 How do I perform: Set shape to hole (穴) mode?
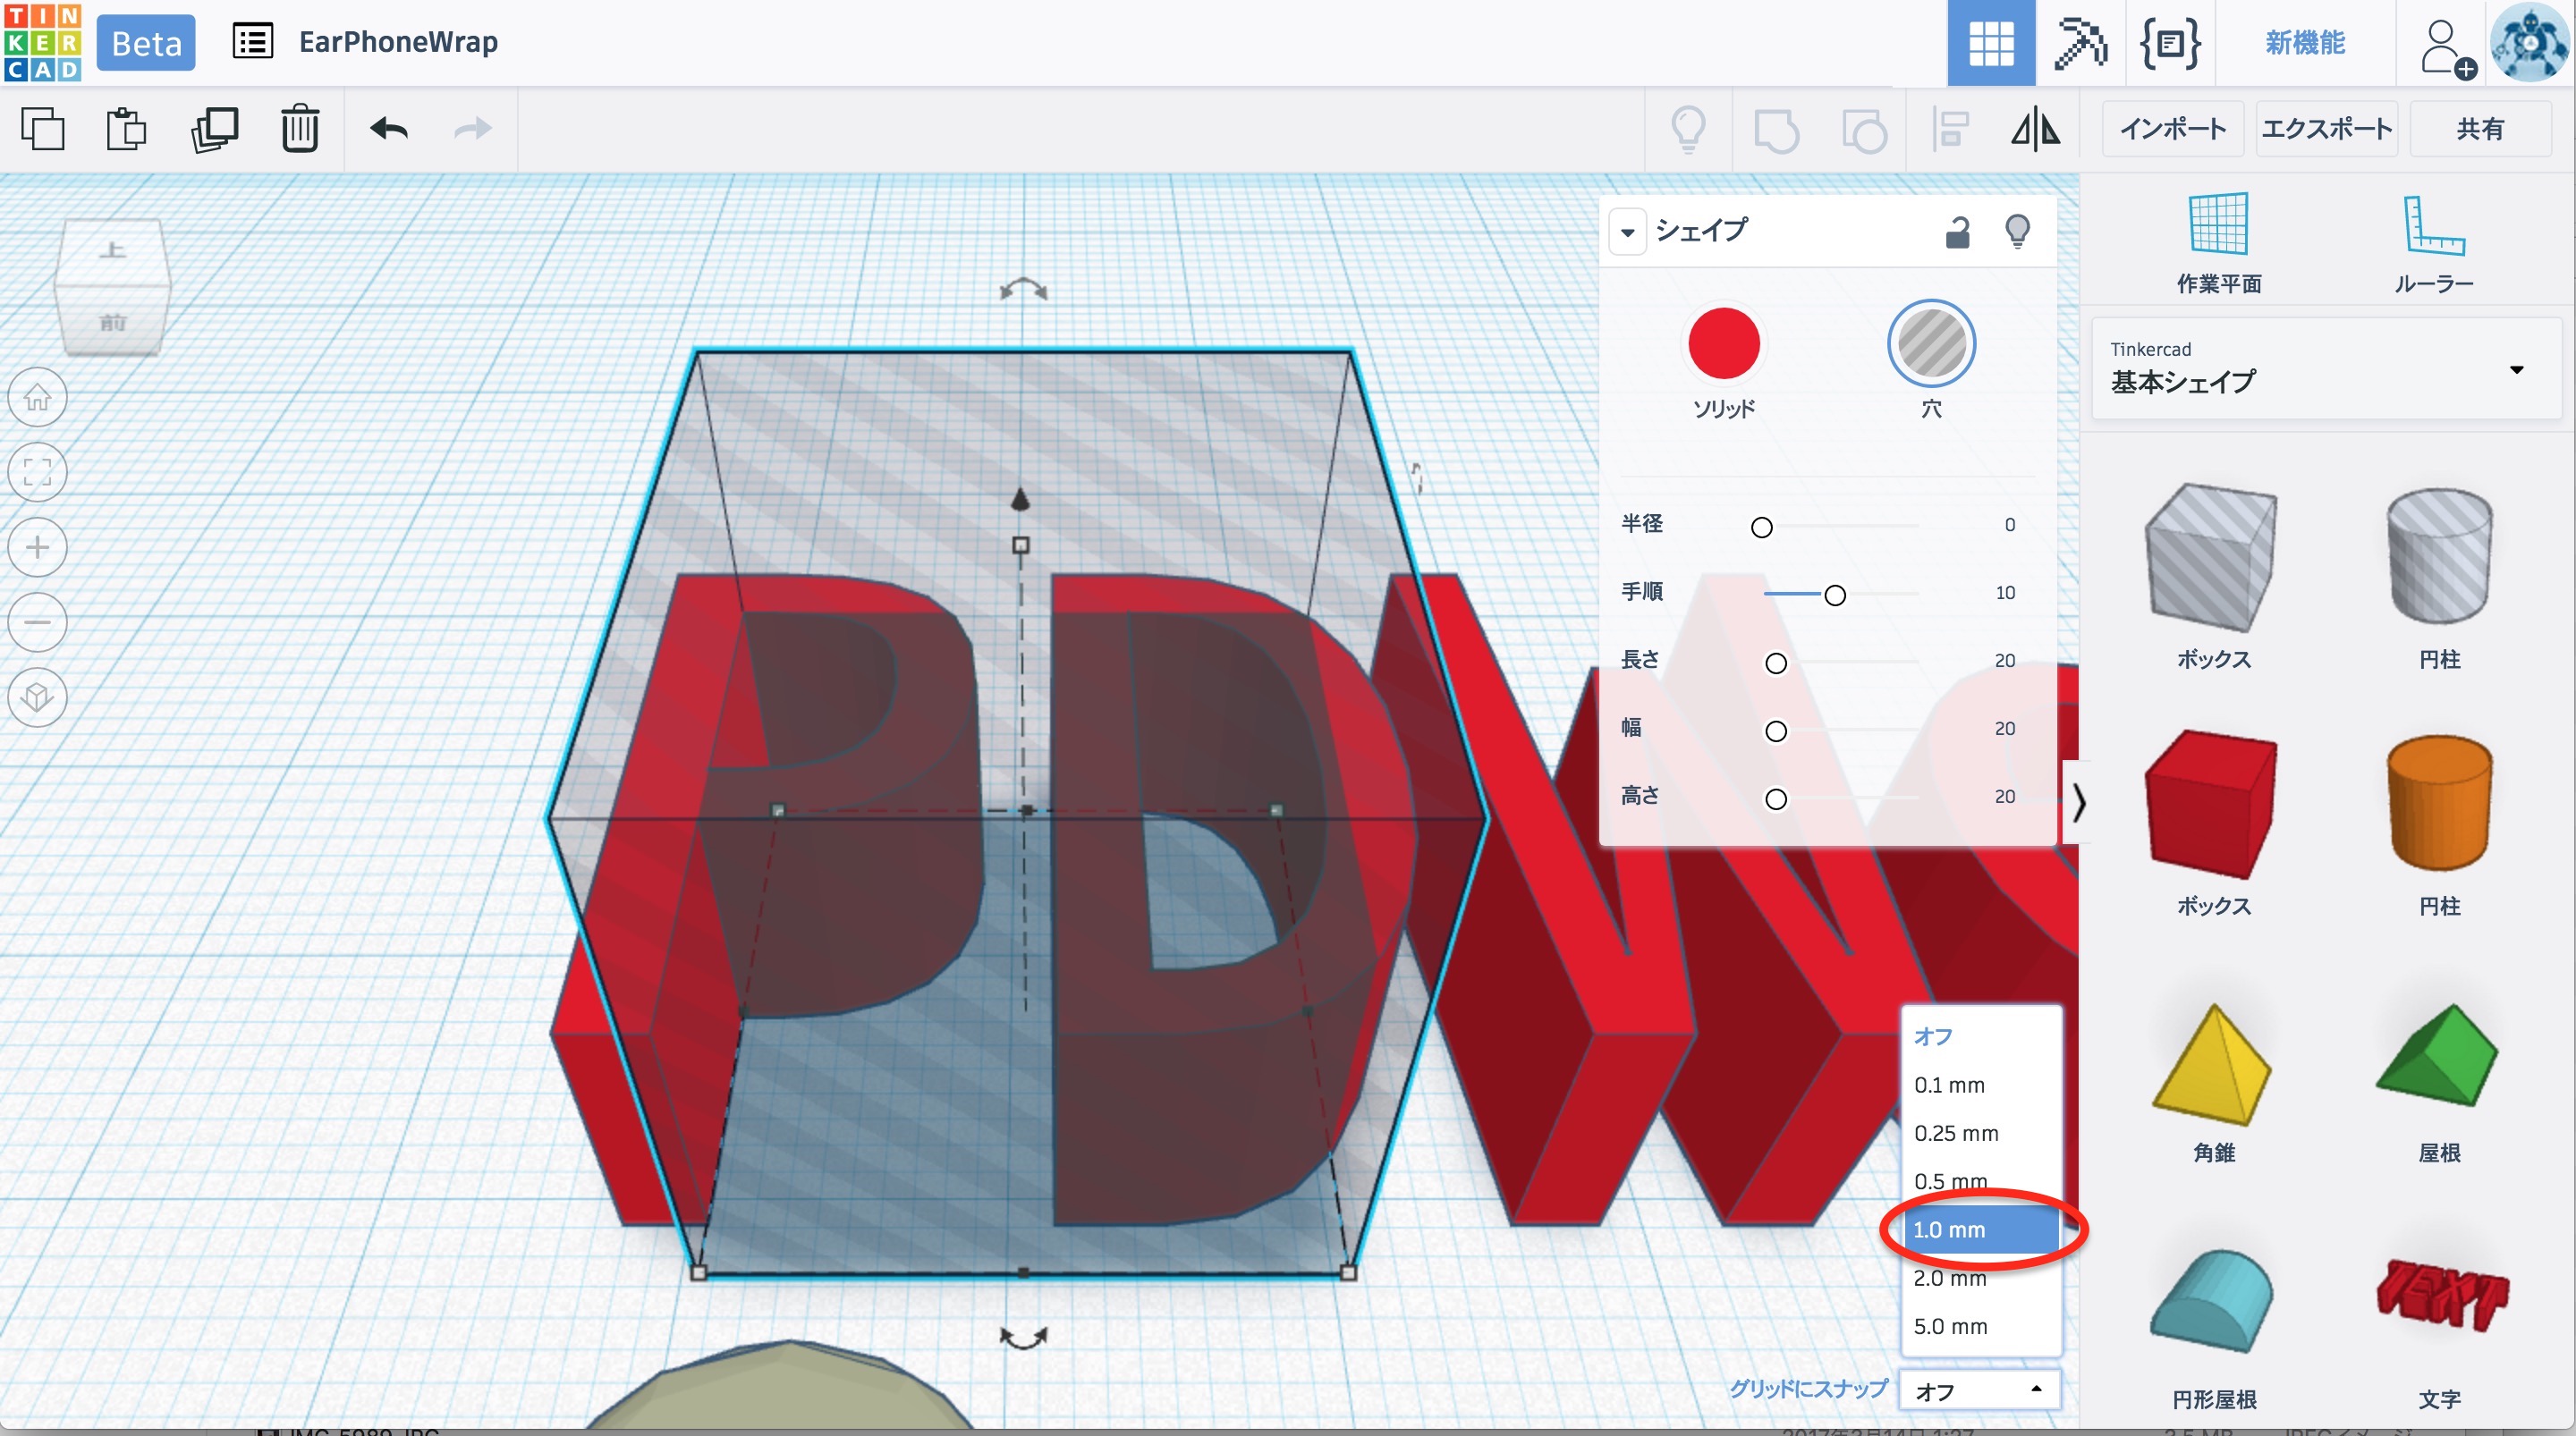(x=1930, y=344)
